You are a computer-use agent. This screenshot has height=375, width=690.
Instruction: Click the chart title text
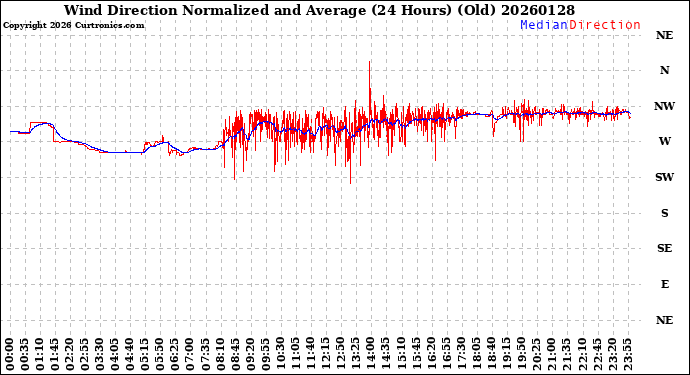319,10
